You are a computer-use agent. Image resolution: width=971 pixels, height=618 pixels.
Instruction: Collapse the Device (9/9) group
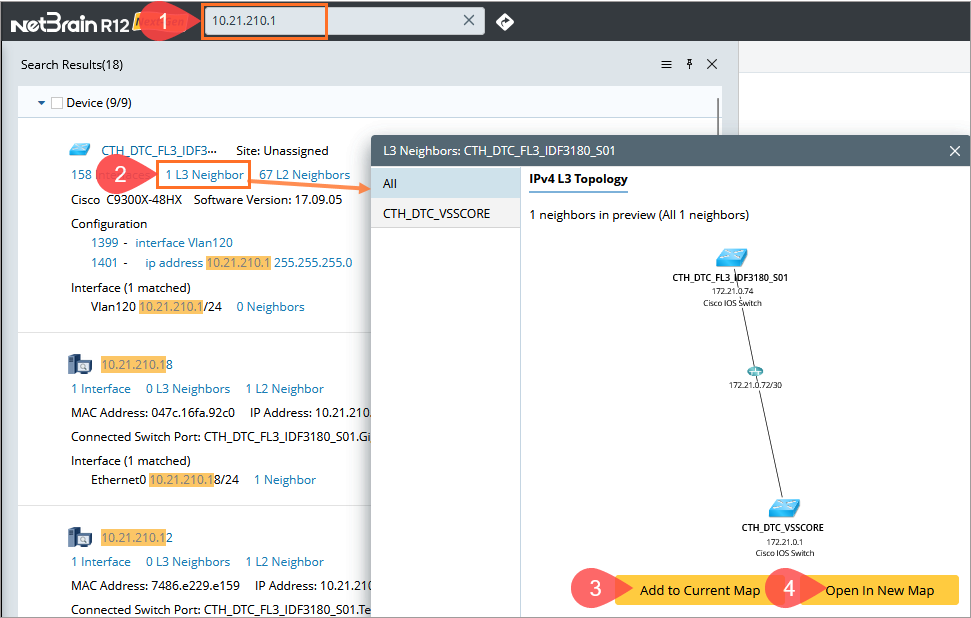(41, 103)
